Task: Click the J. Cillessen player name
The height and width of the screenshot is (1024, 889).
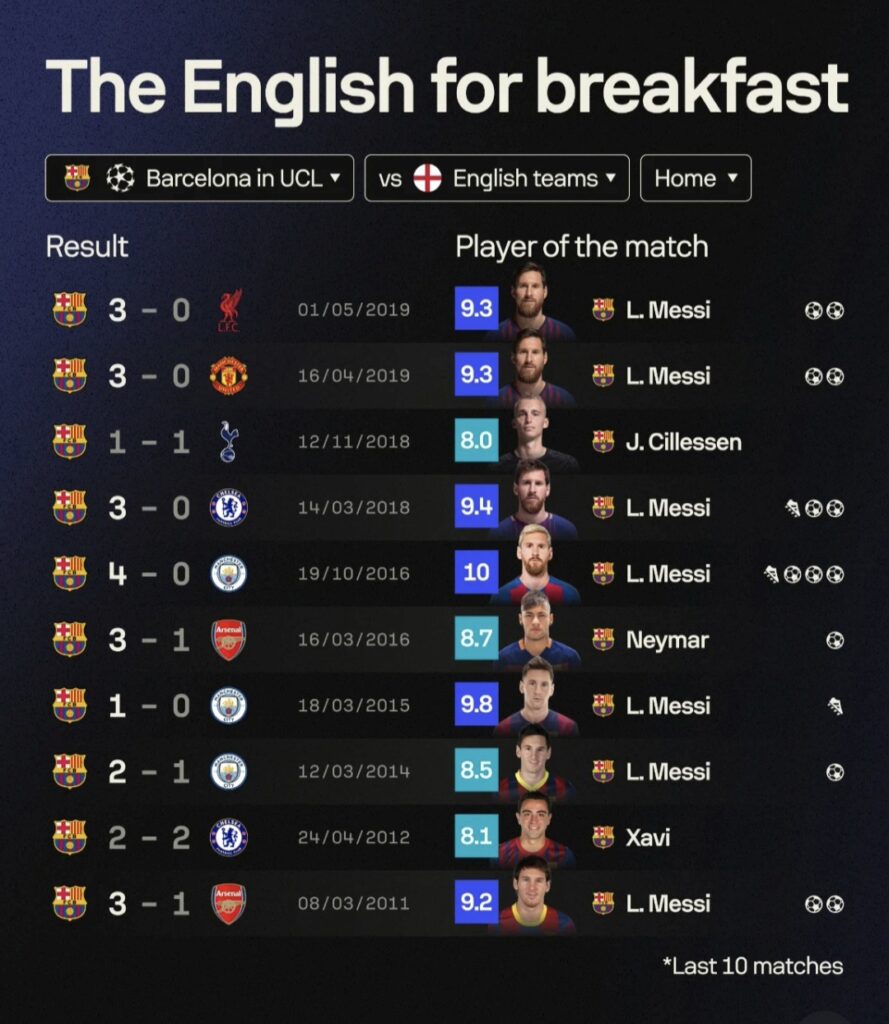Action: [683, 442]
